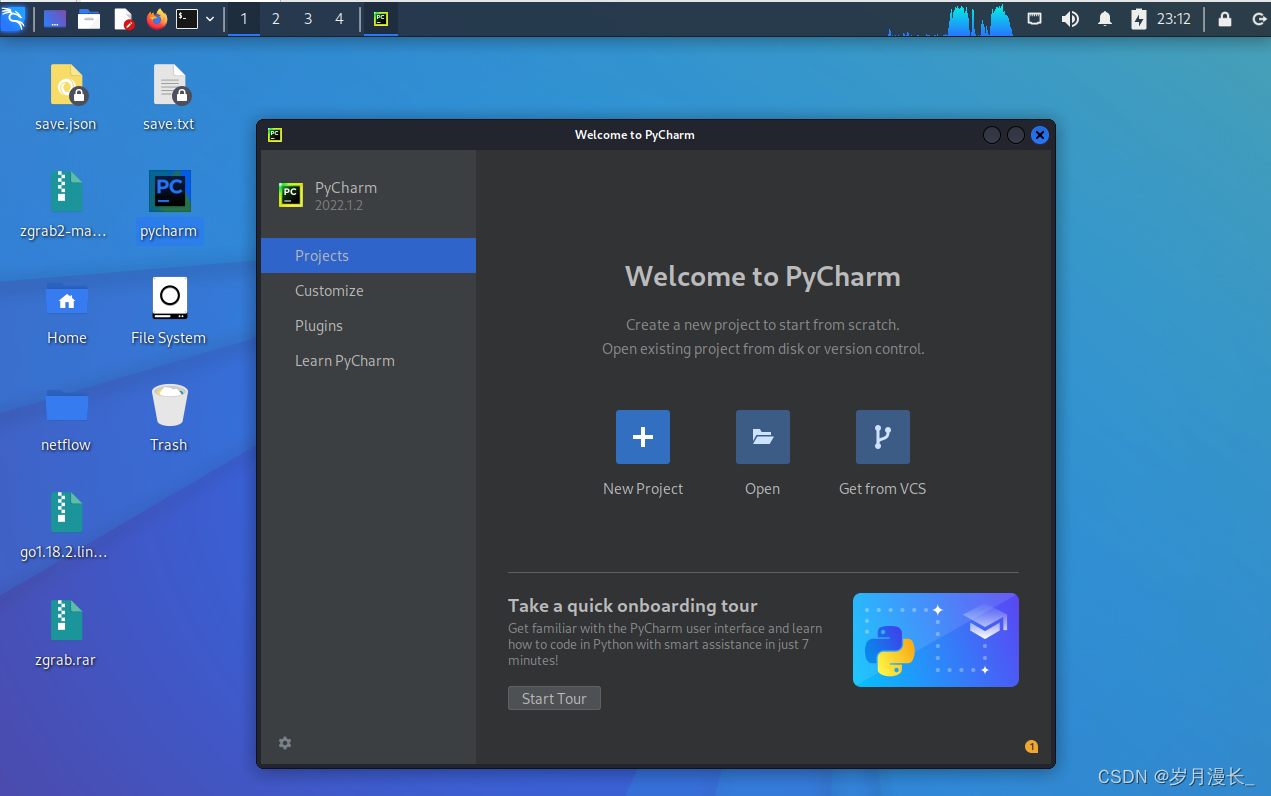This screenshot has height=796, width=1271.
Task: Open the pycharm desktop shortcut
Action: (169, 191)
